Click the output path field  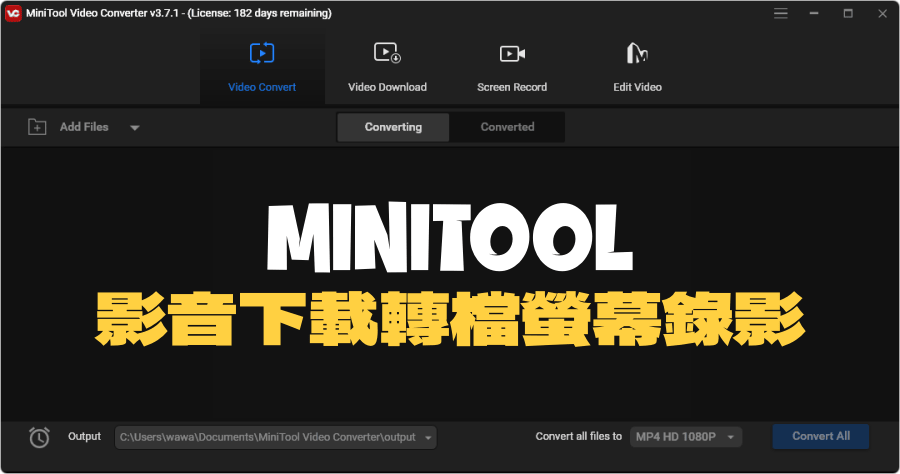(x=276, y=437)
